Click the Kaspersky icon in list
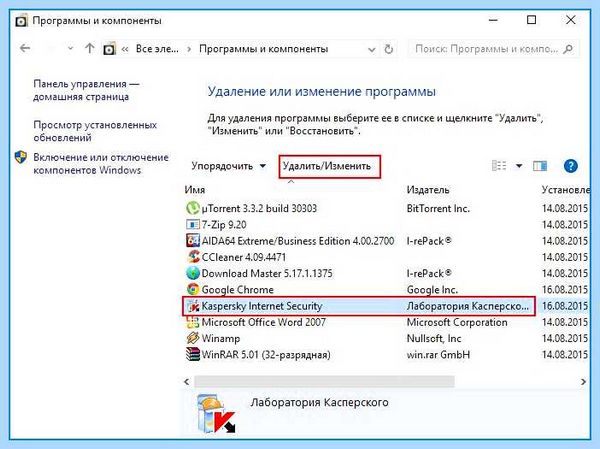This screenshot has width=600, height=449. pos(193,306)
